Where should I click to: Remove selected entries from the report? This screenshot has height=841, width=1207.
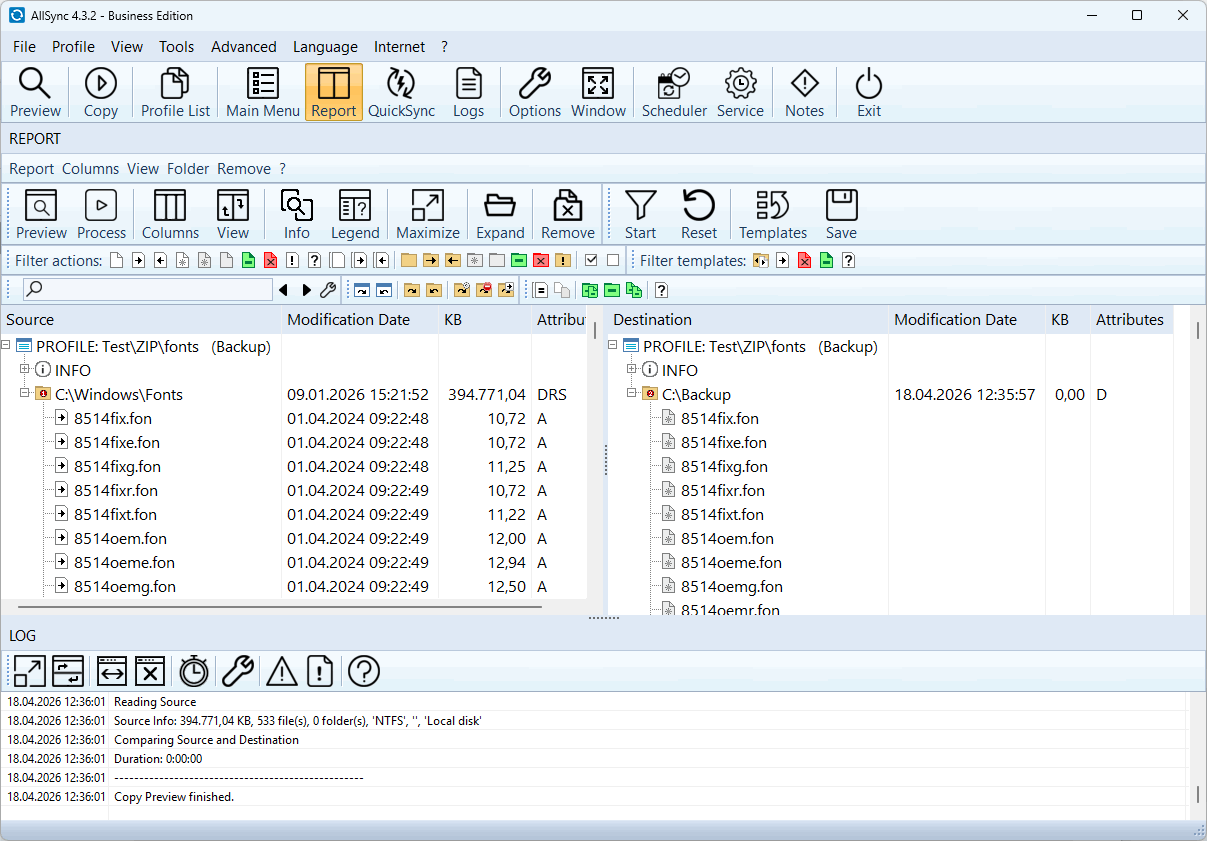pos(568,215)
